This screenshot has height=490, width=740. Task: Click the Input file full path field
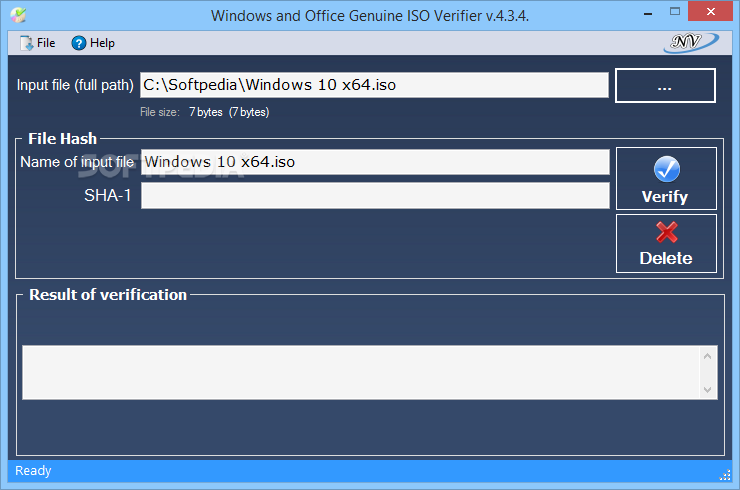374,85
